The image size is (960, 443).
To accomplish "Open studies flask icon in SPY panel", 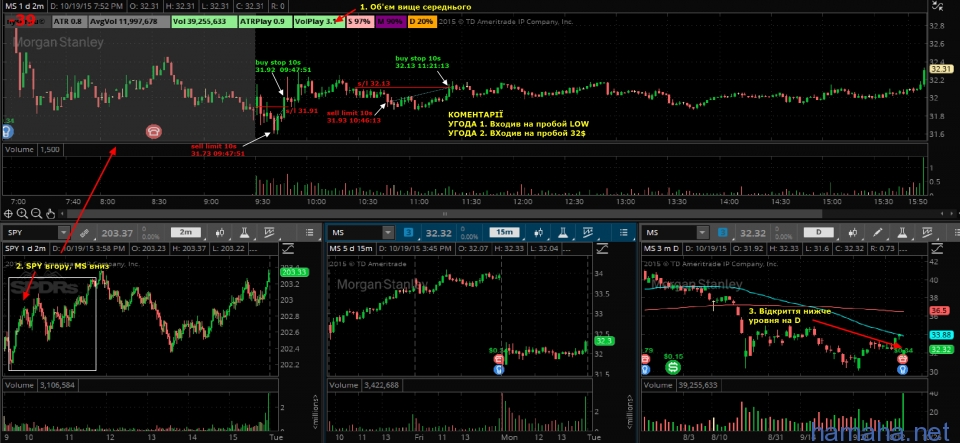I will pos(244,233).
